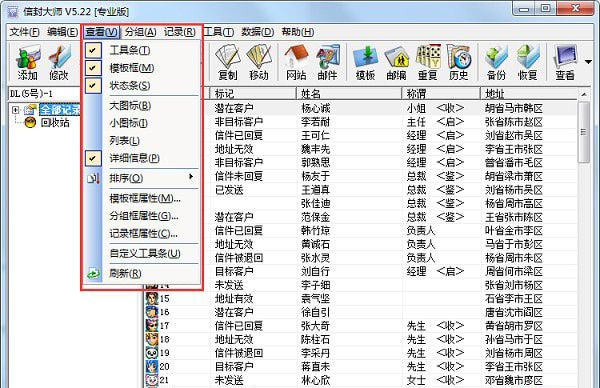Open the 工具(T) menu
The height and width of the screenshot is (388, 600).
218,32
